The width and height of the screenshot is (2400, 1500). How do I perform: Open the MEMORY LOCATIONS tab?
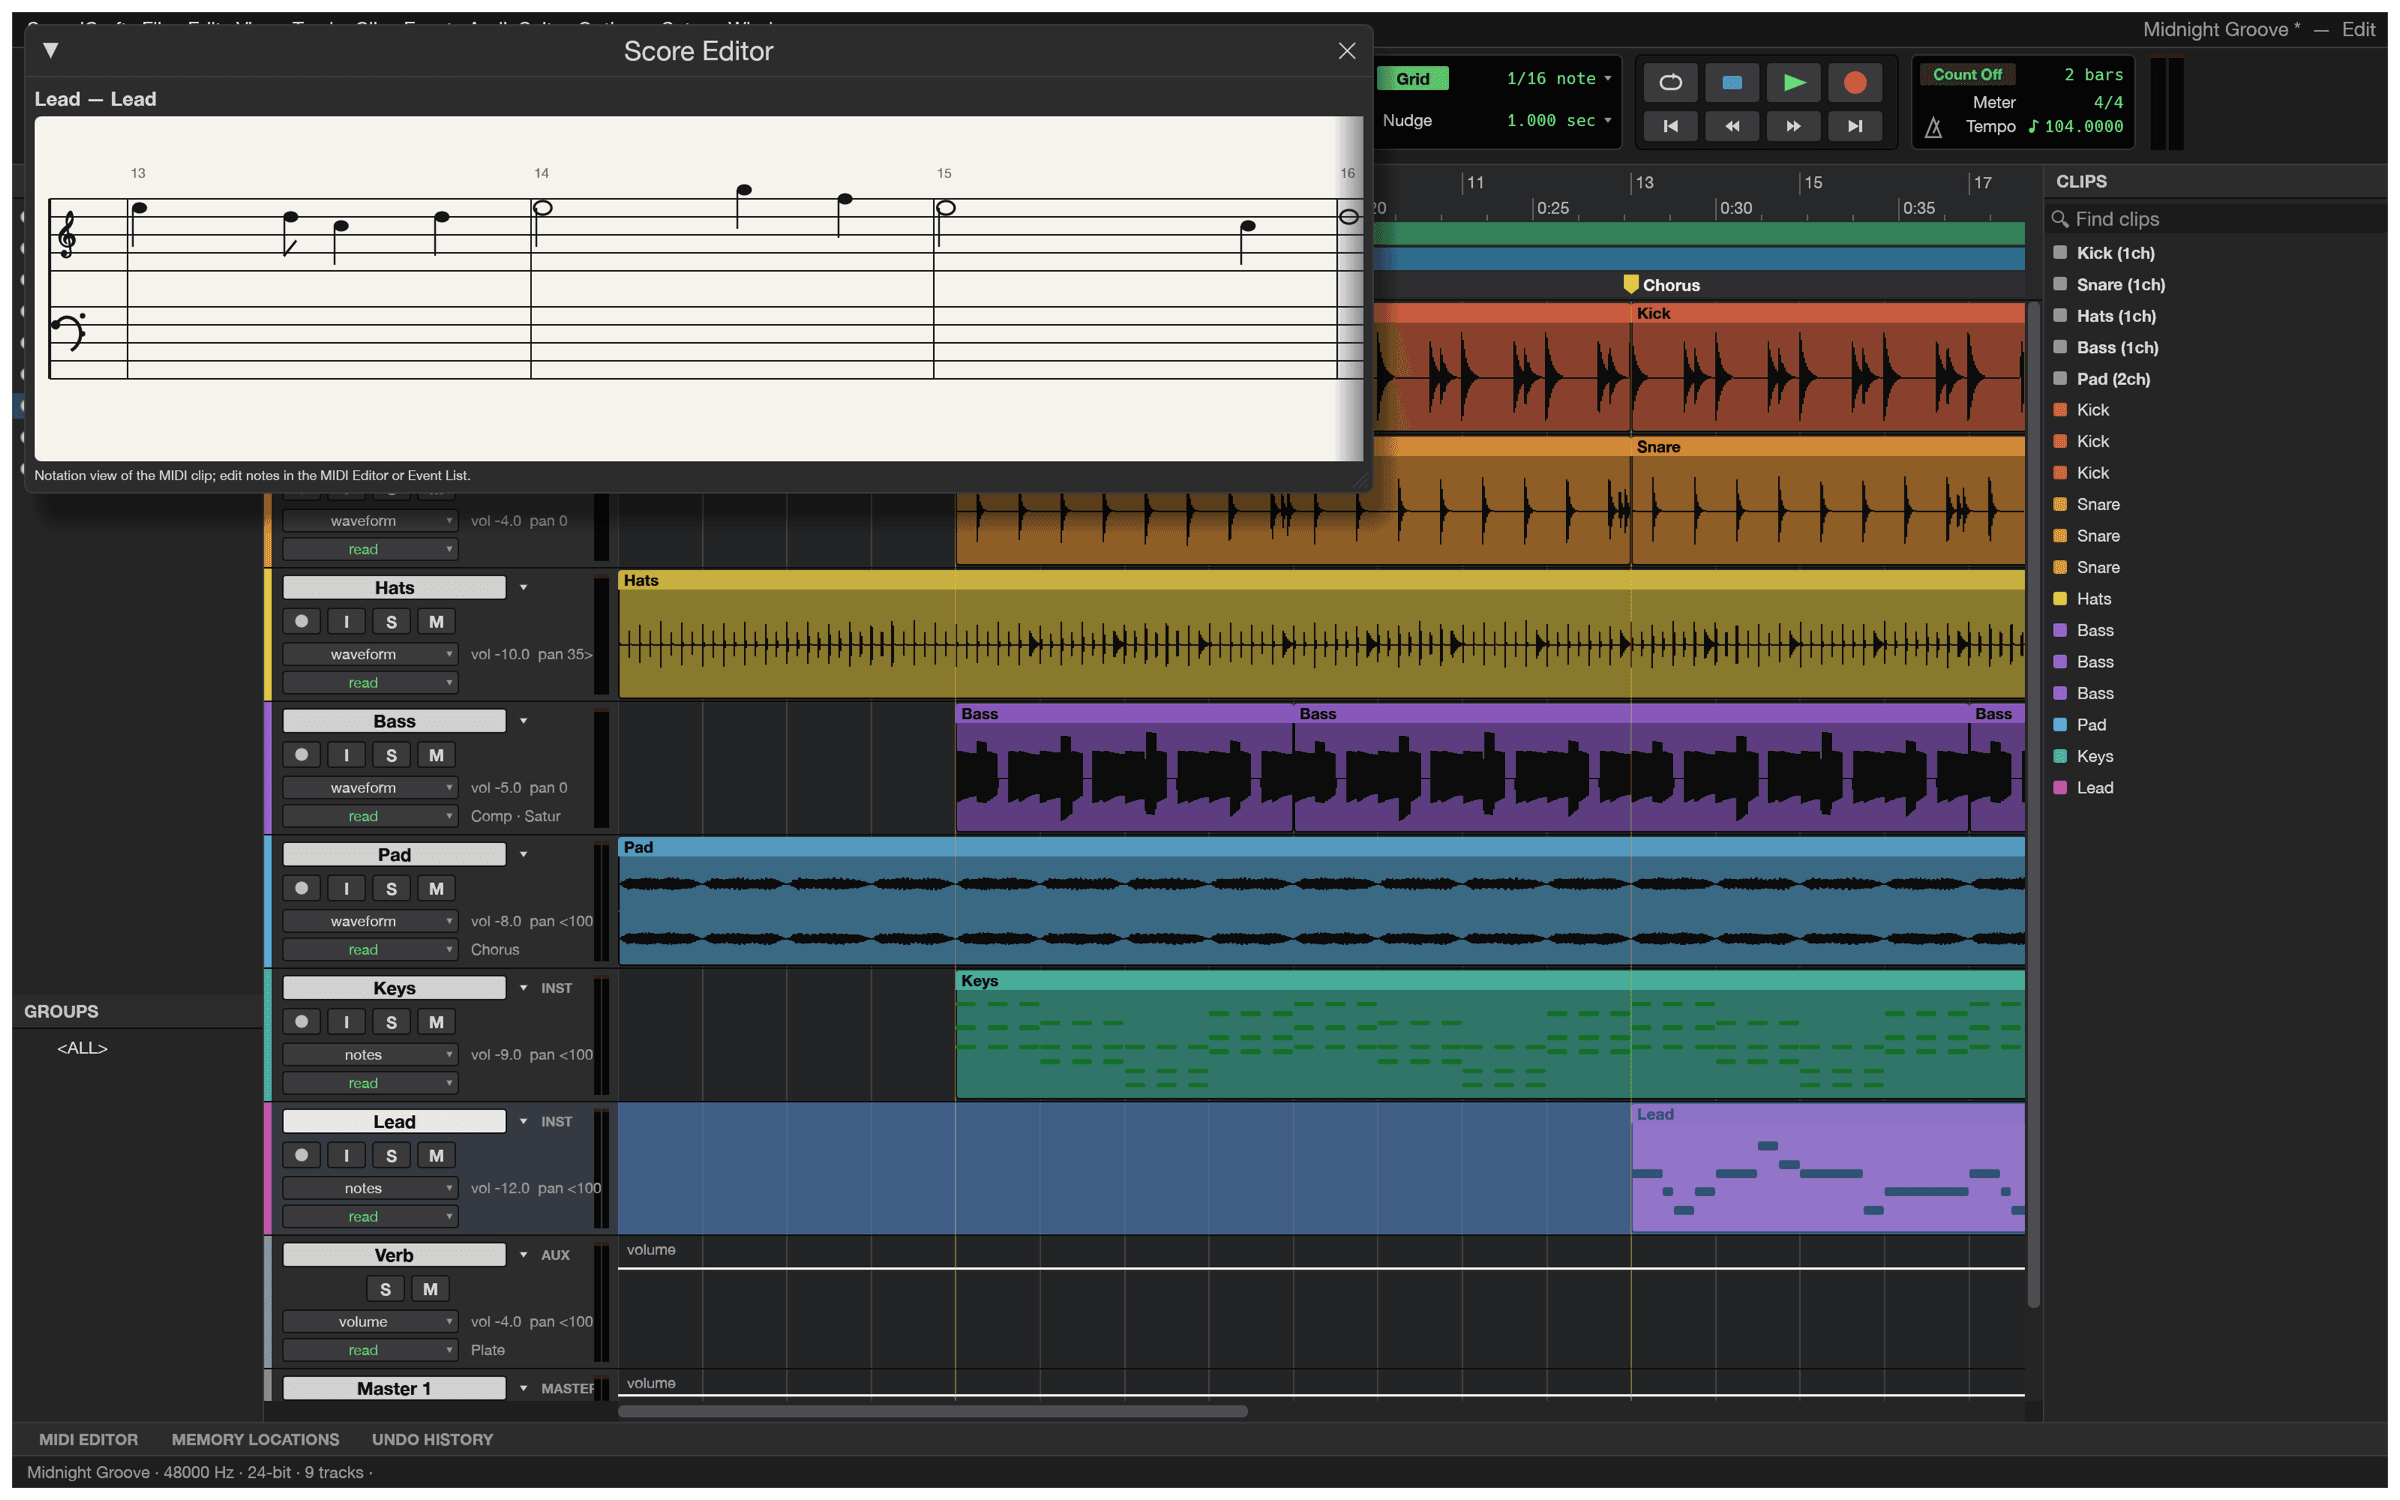point(255,1439)
